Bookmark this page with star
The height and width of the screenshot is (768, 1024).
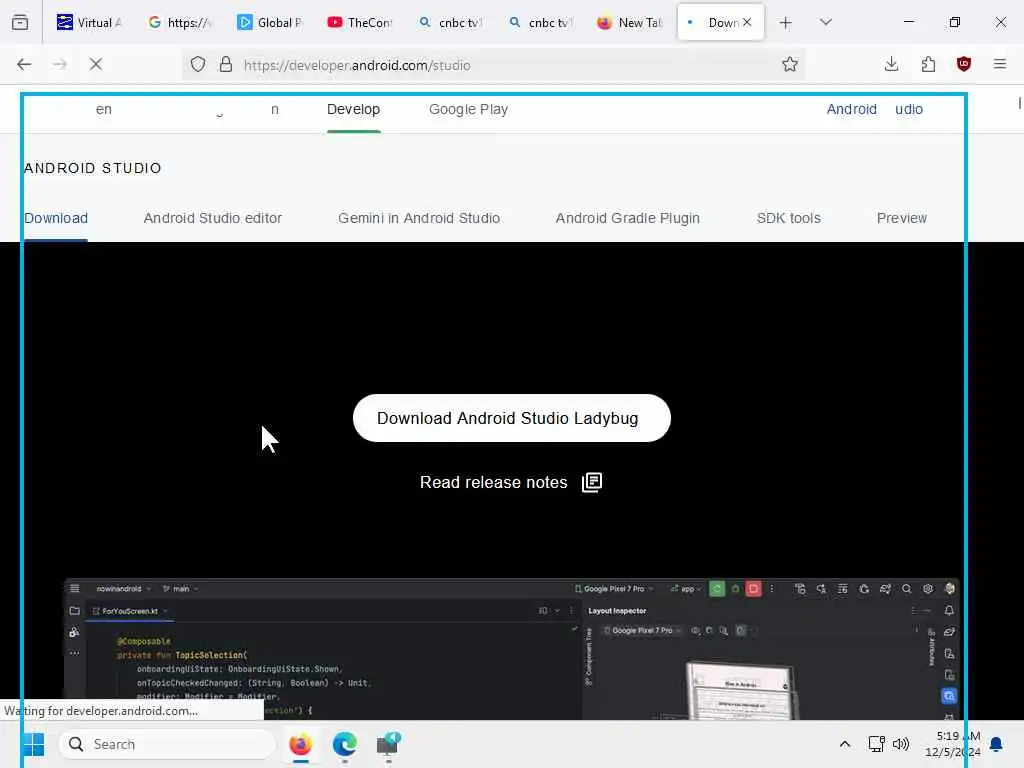790,64
